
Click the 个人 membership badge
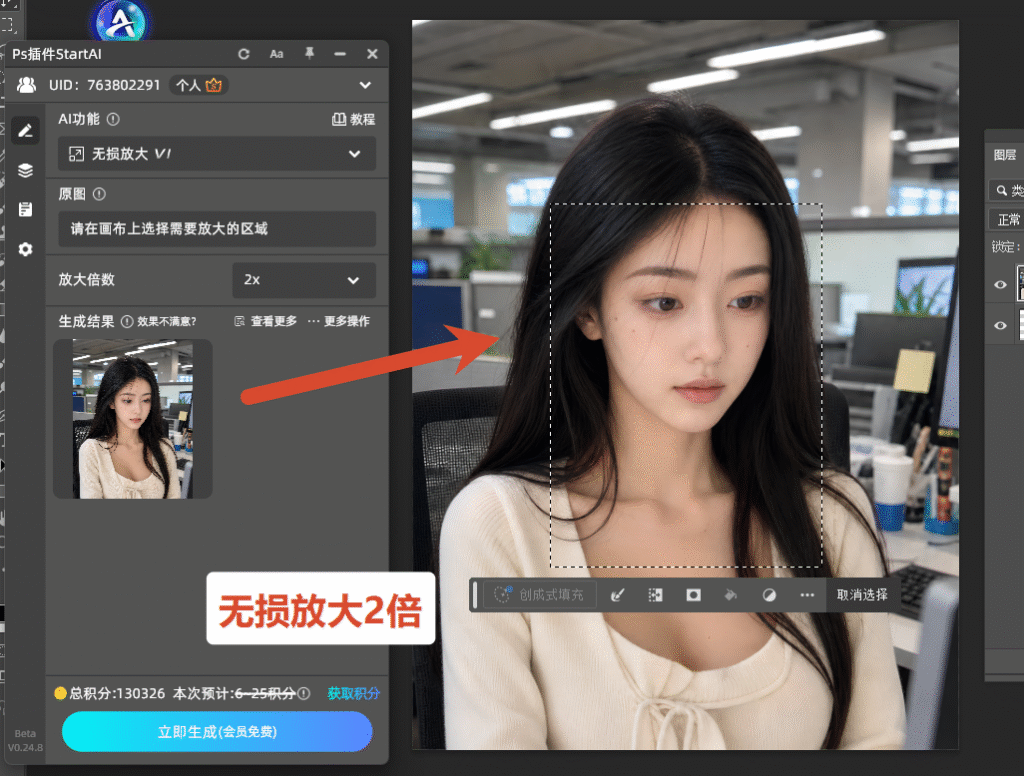(x=199, y=85)
